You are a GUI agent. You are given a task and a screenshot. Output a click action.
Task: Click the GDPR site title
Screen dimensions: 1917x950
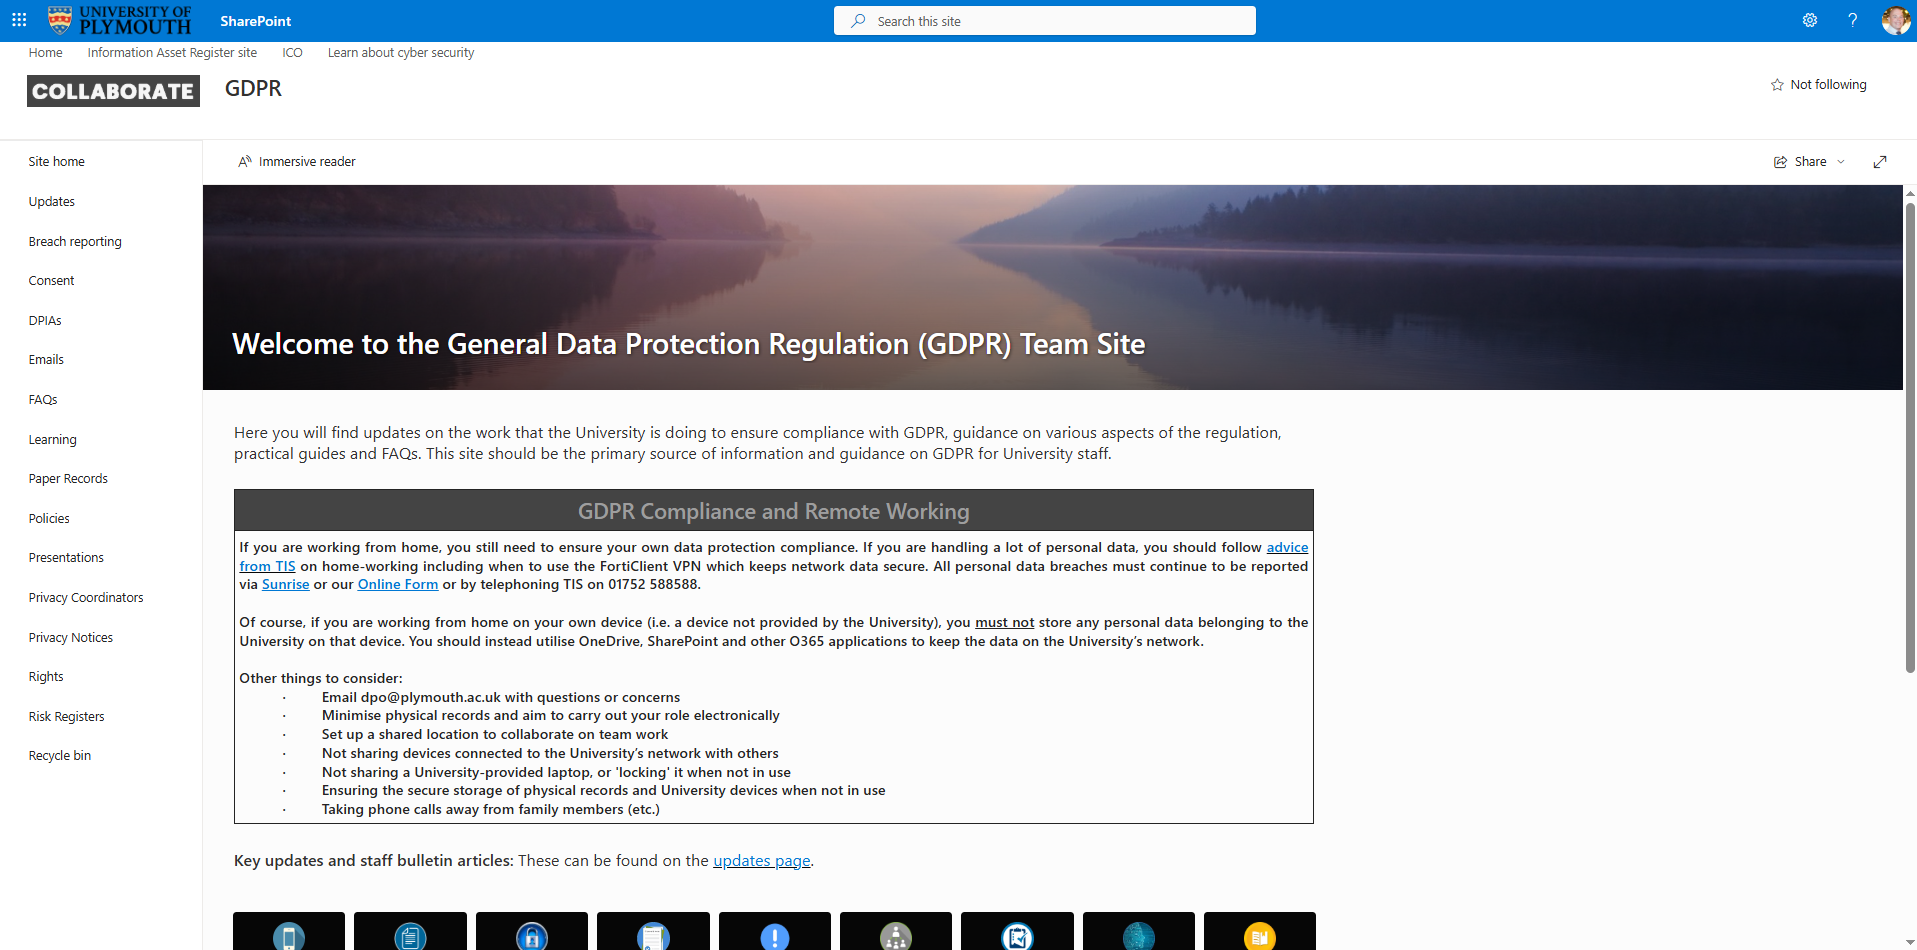(x=253, y=89)
